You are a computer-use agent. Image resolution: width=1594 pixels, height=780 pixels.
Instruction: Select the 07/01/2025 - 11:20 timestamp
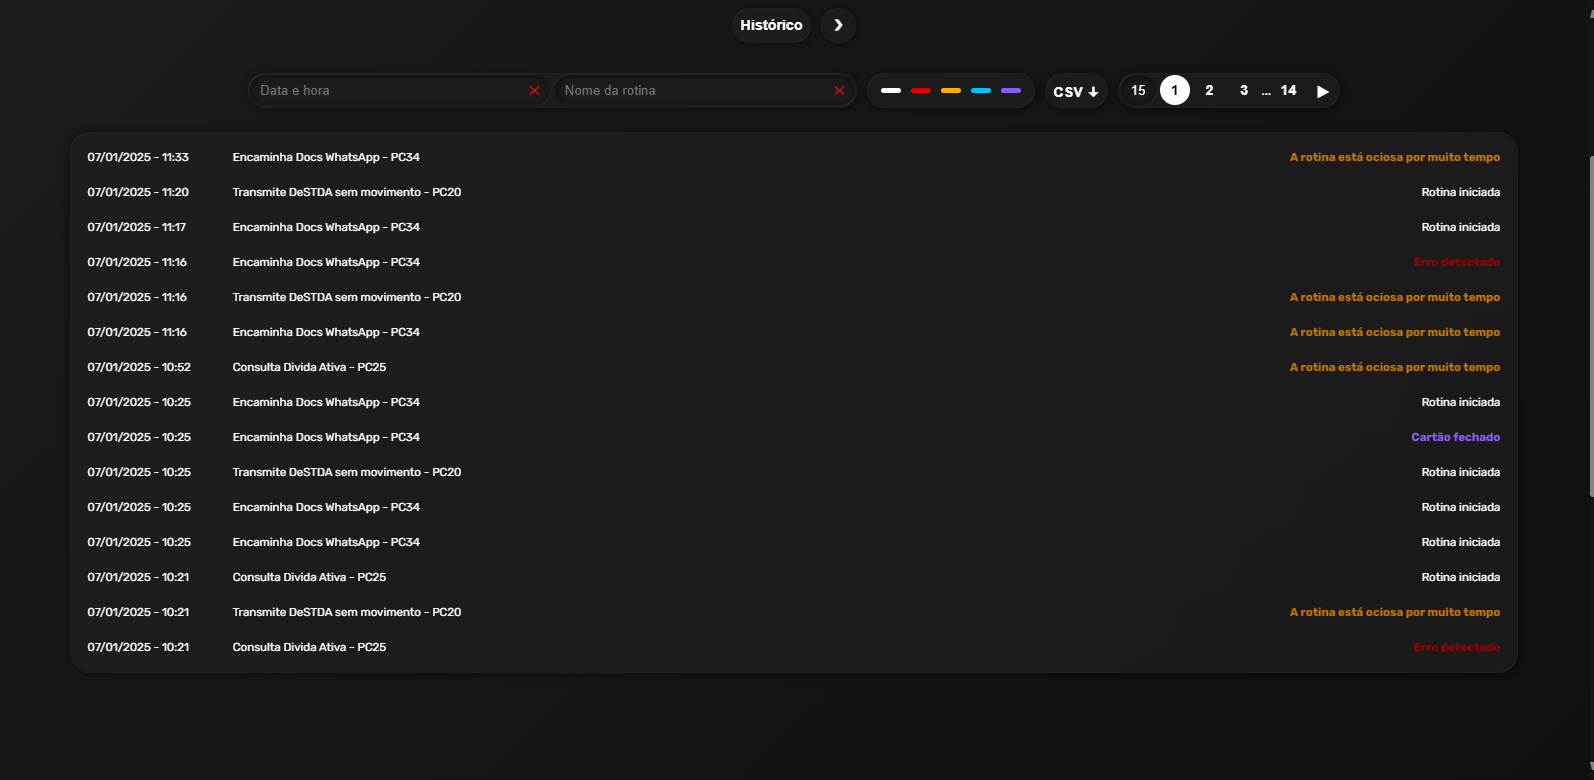pos(138,192)
